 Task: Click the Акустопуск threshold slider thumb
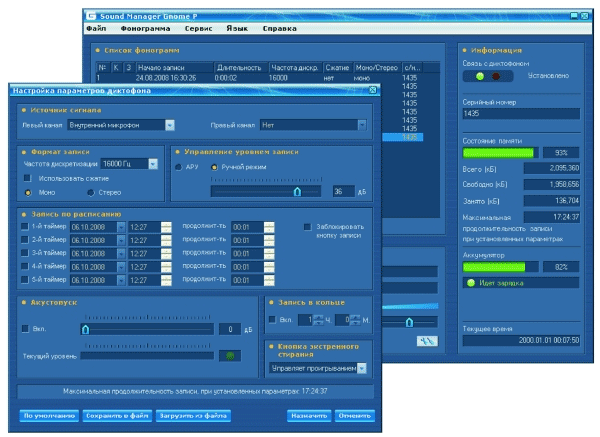coord(85,329)
